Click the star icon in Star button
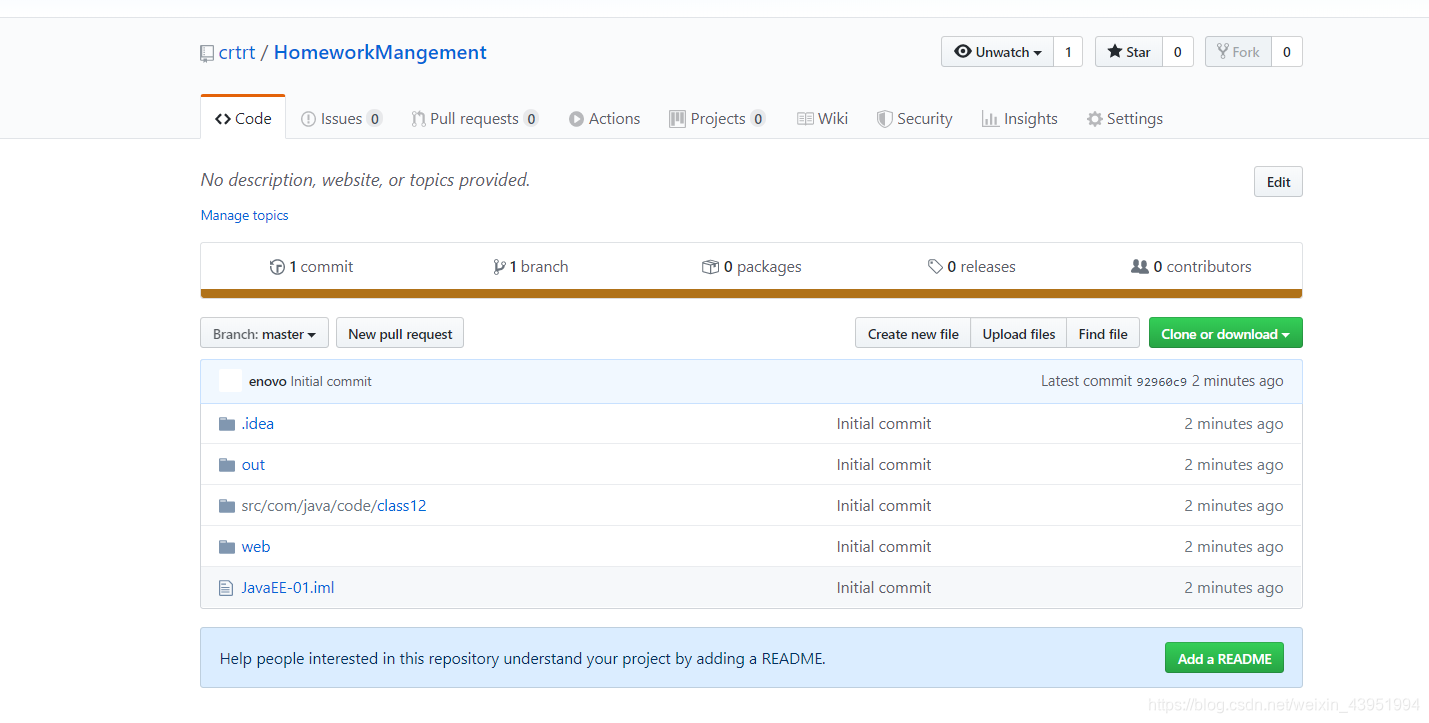 pos(1114,52)
